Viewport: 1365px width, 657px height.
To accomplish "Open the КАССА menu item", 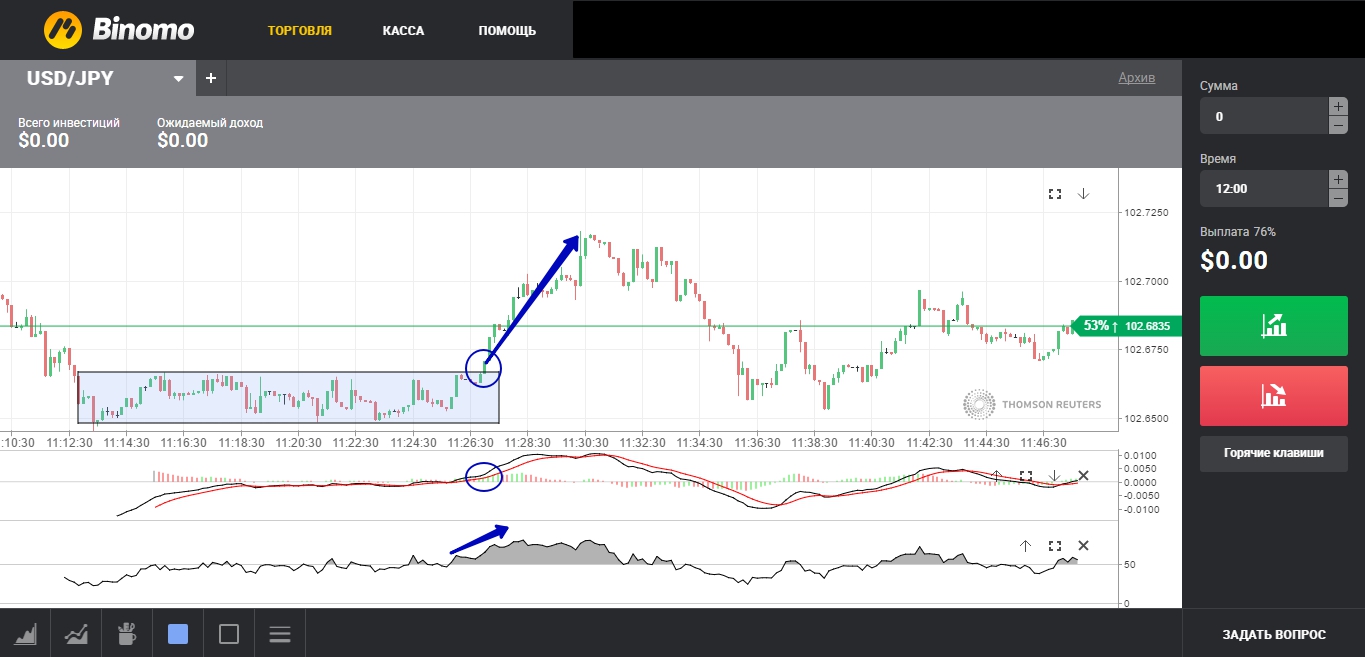I will (x=403, y=31).
